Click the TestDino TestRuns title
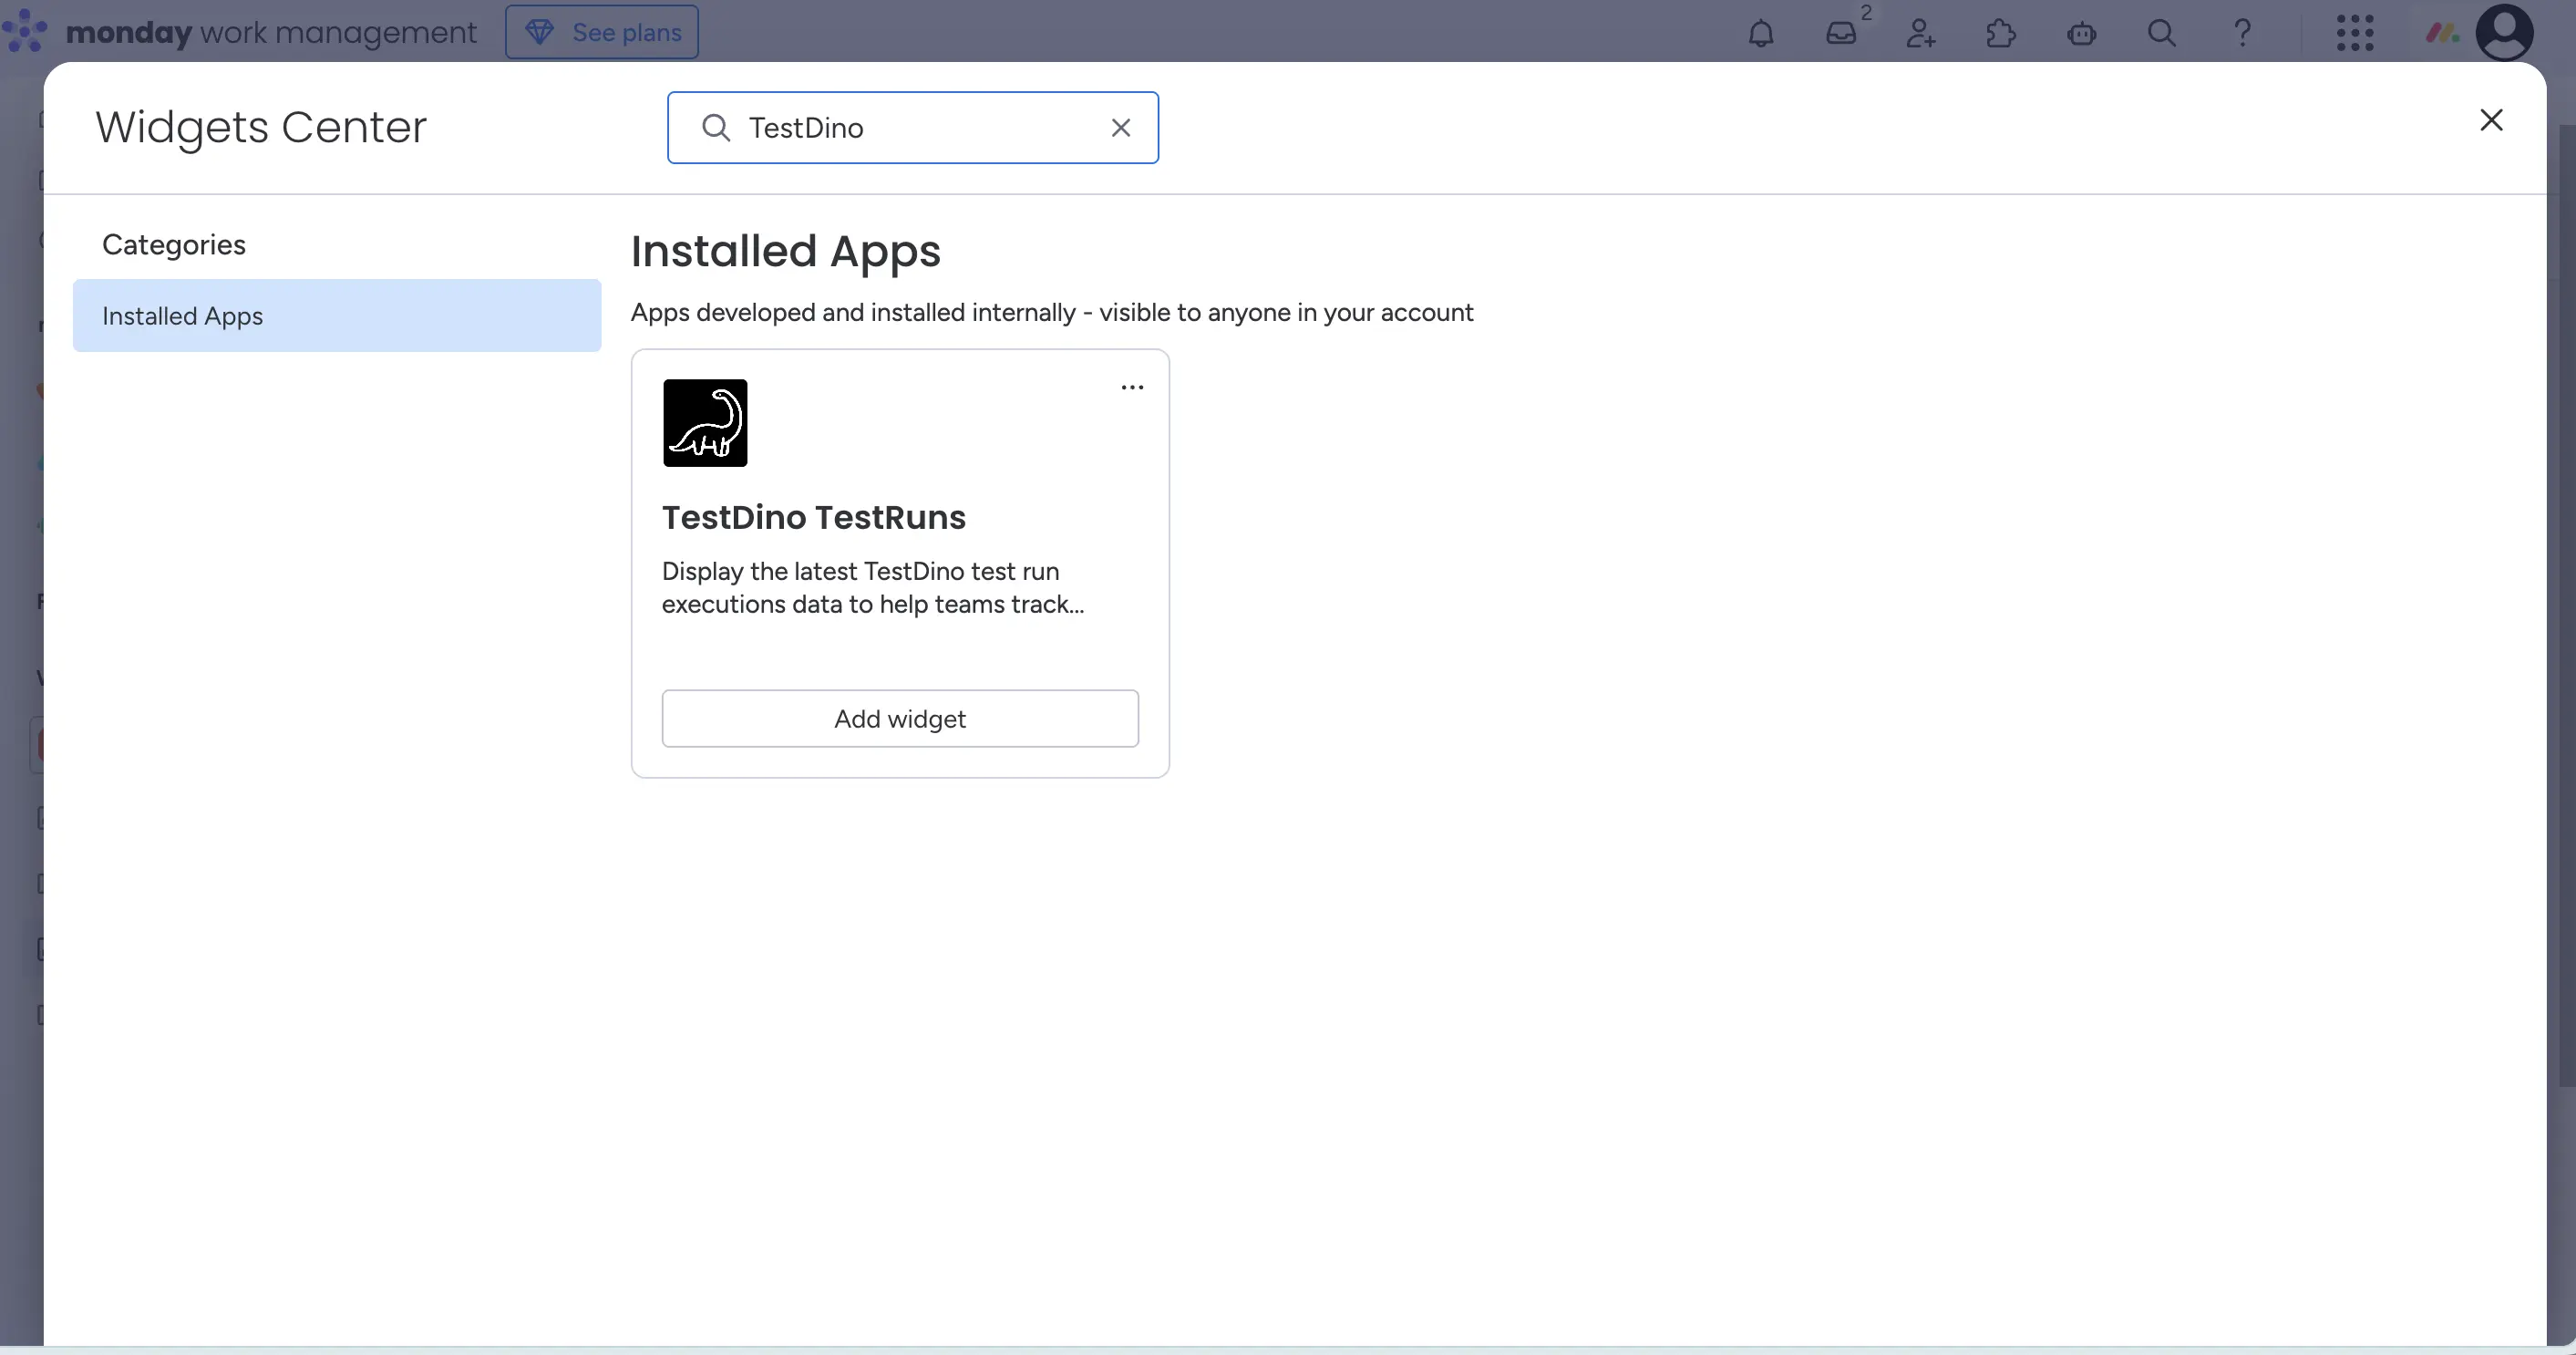This screenshot has height=1355, width=2576. click(814, 517)
